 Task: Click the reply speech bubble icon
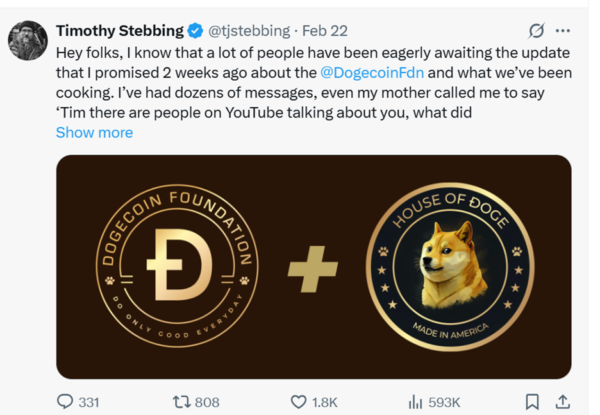point(65,402)
